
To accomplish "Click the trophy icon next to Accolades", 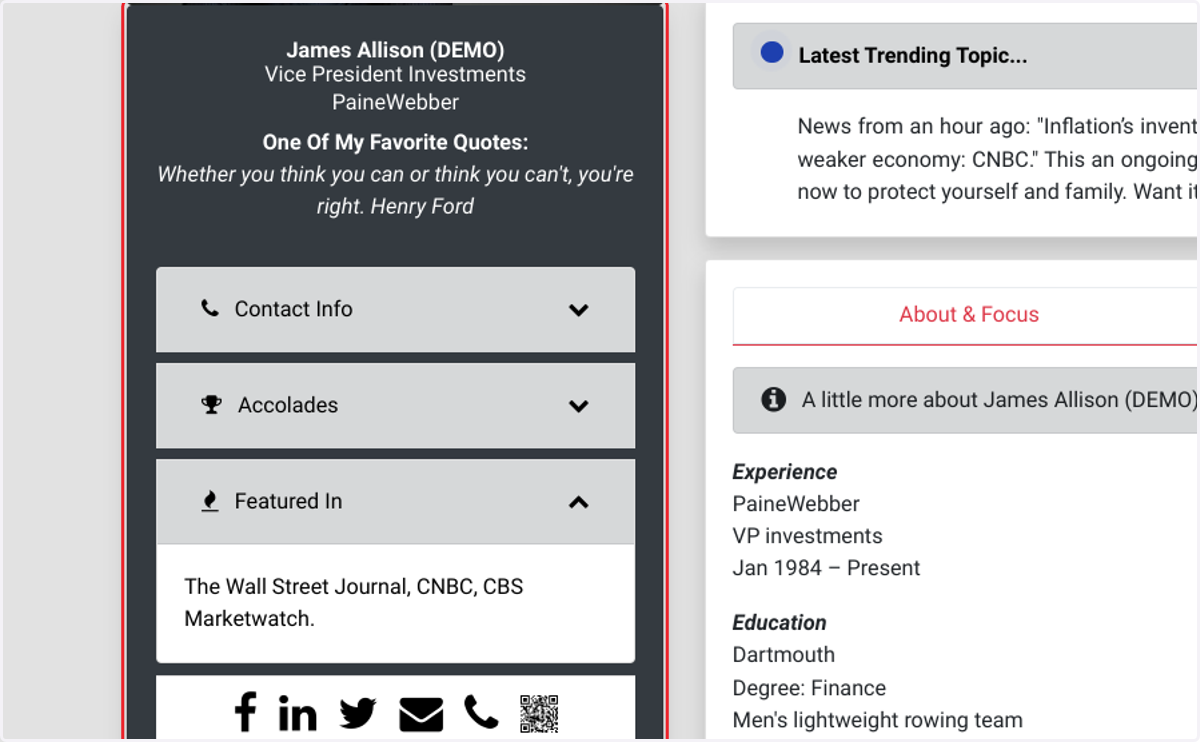I will [x=211, y=404].
